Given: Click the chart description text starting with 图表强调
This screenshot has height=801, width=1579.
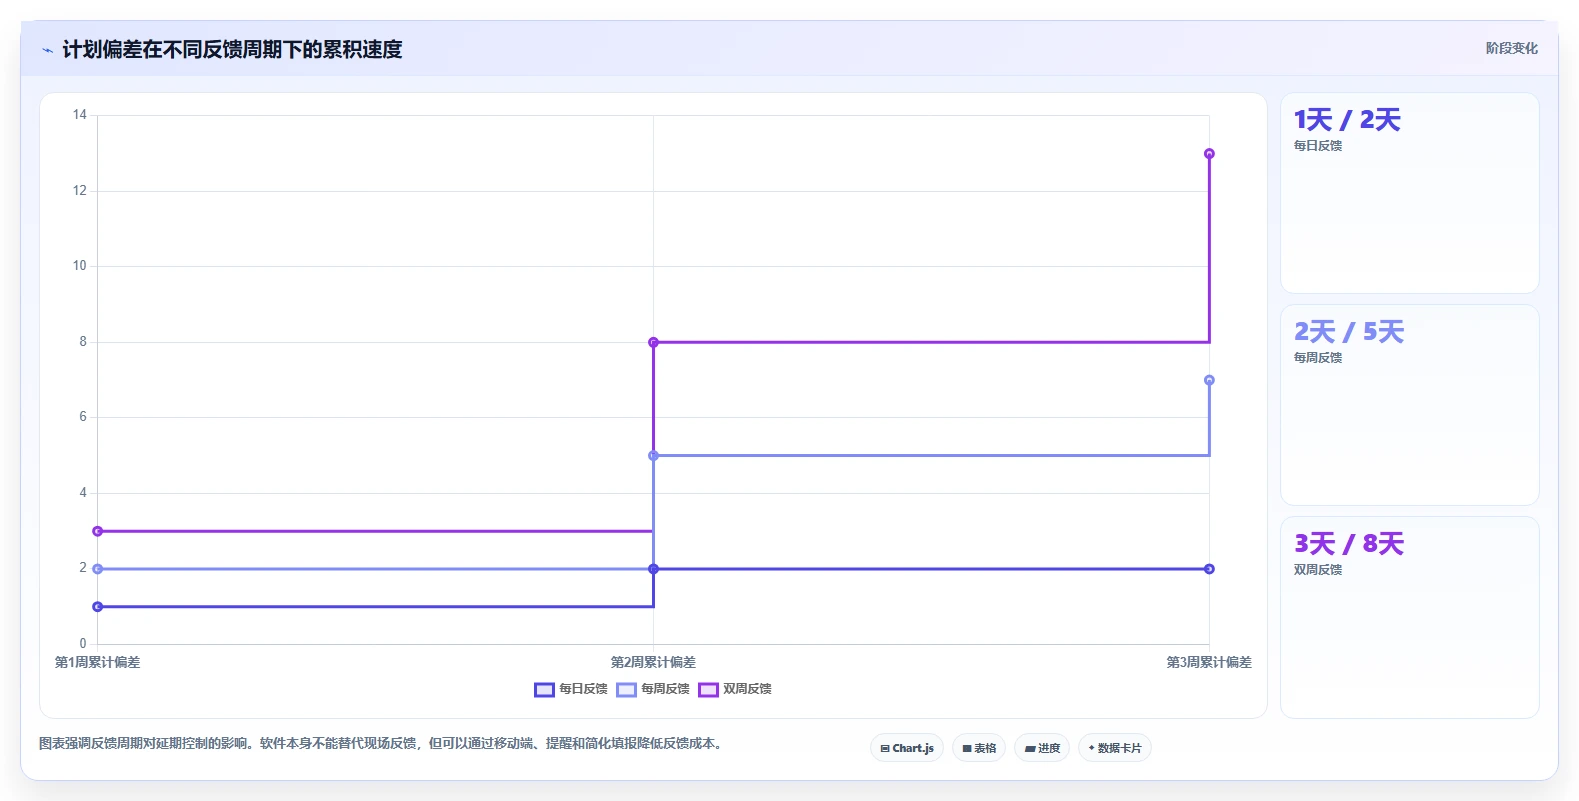Looking at the screenshot, I should click(381, 743).
